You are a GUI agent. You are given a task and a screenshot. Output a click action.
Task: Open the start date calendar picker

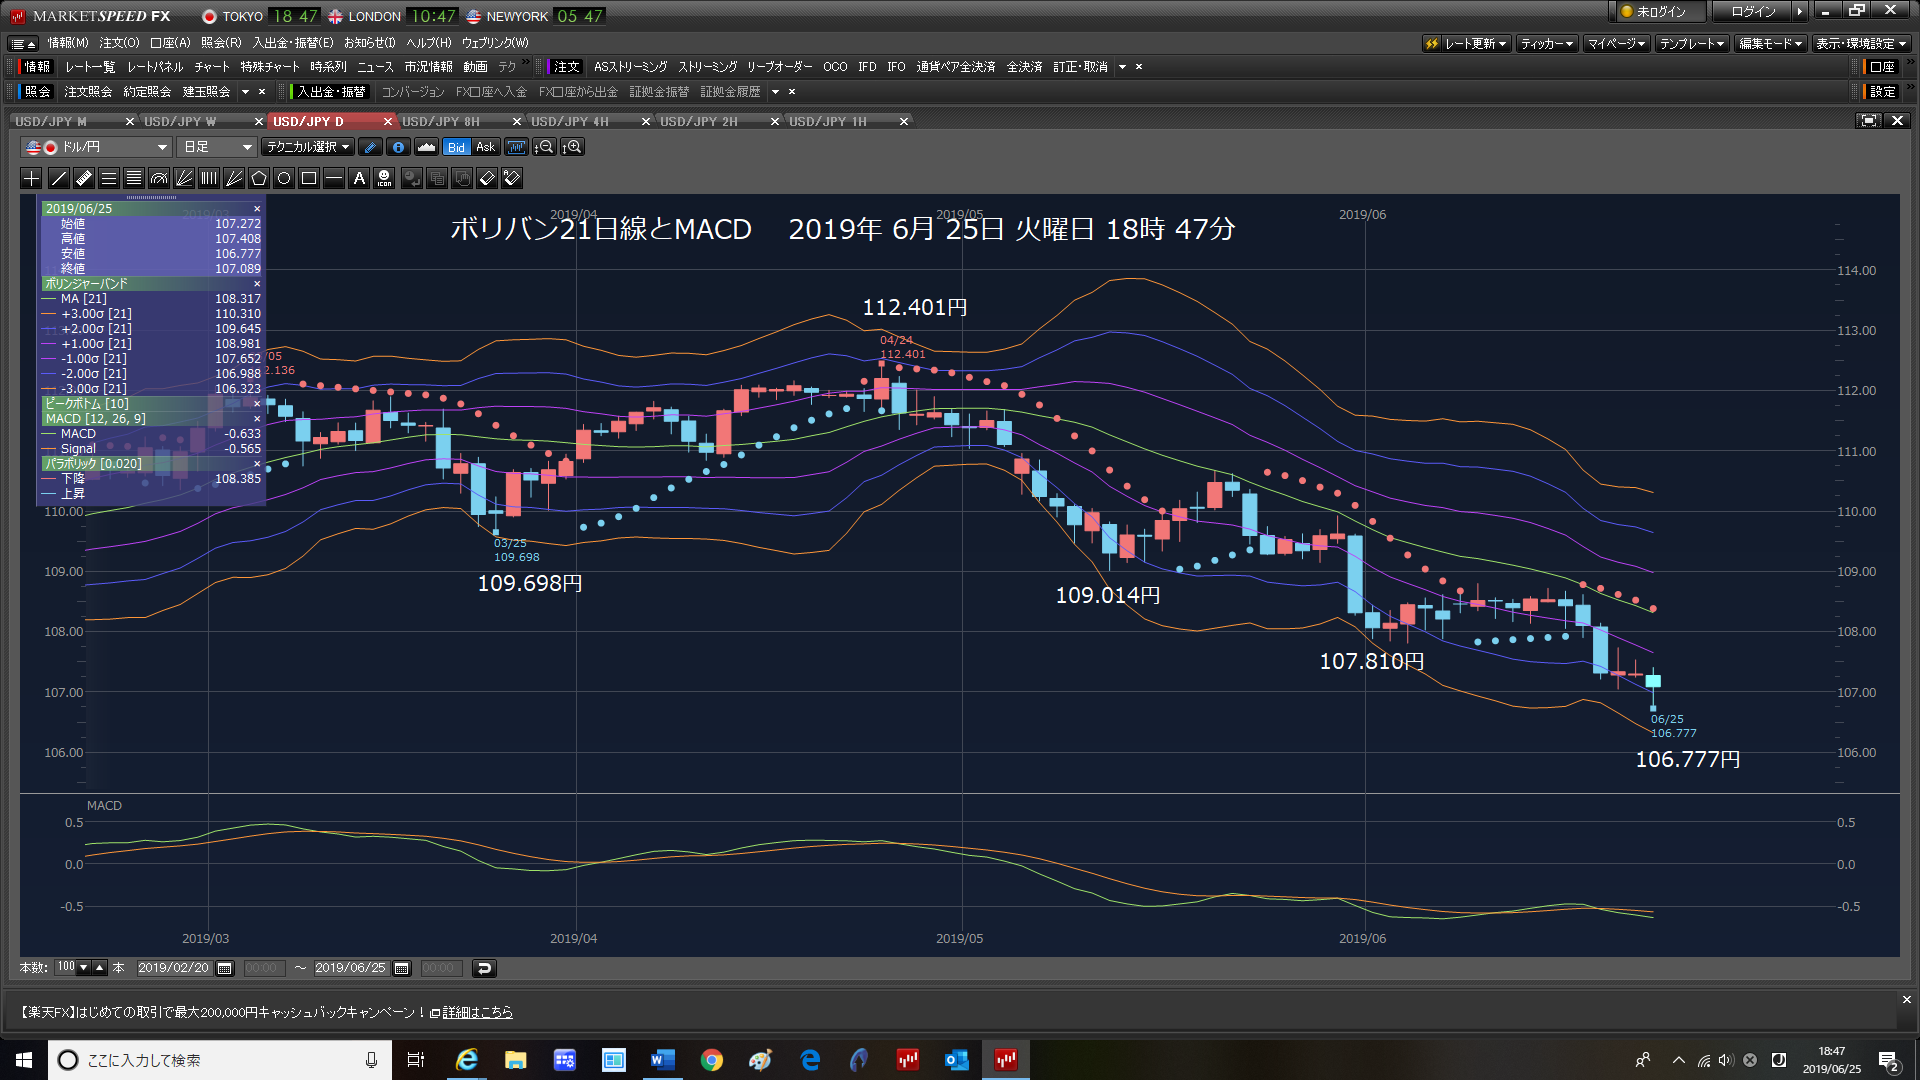[x=225, y=968]
